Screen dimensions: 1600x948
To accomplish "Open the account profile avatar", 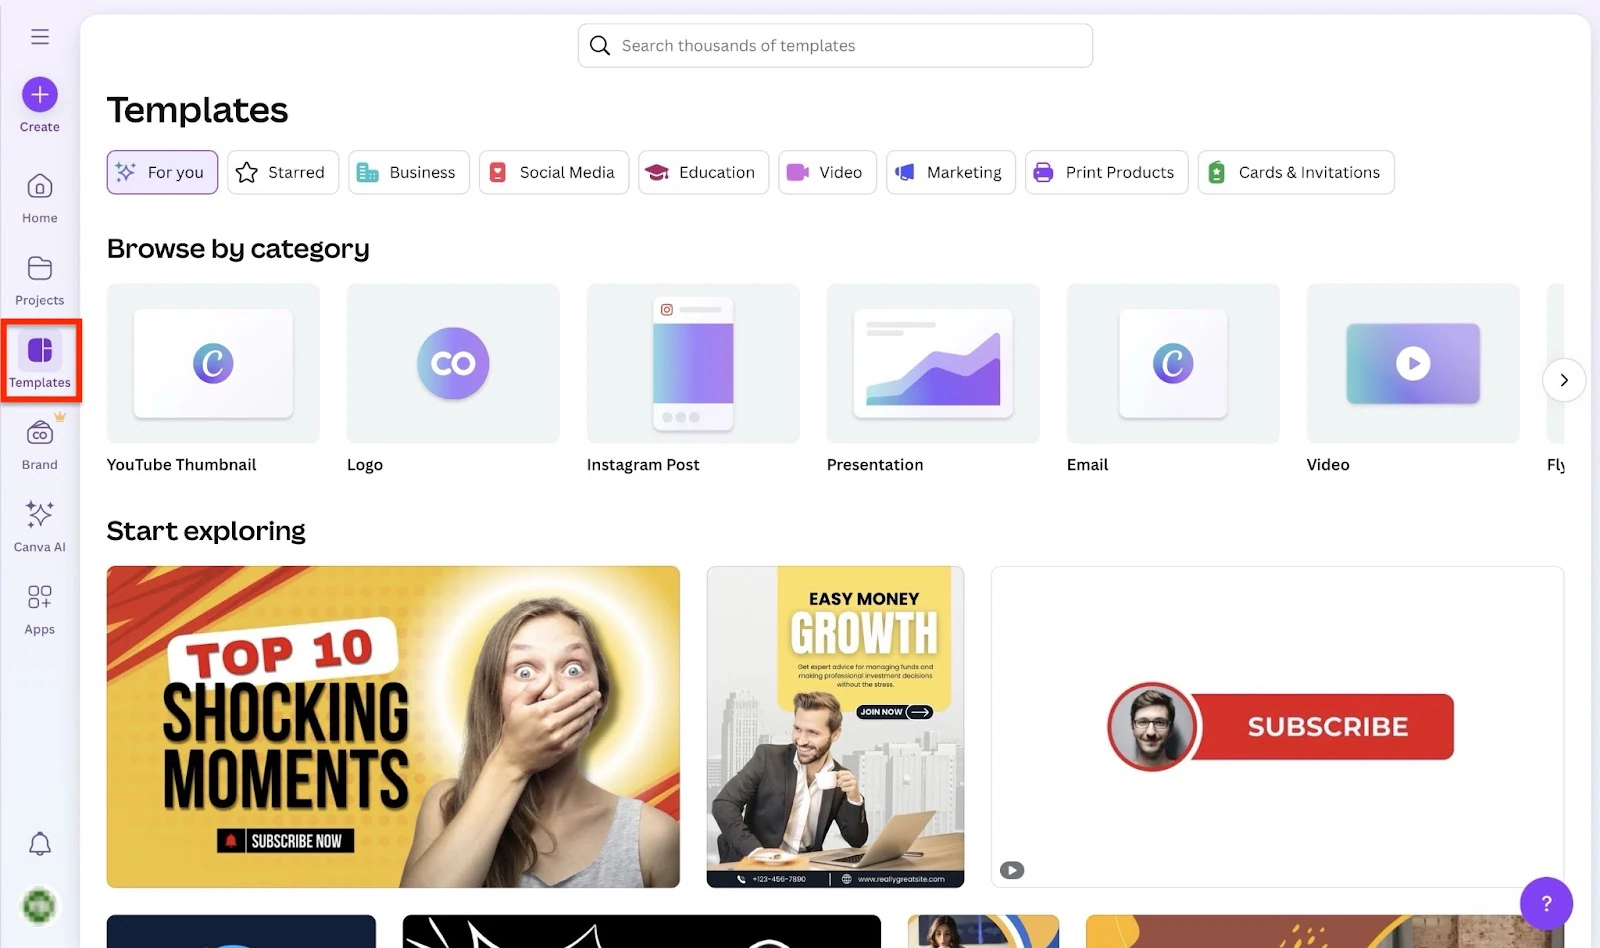I will point(40,906).
